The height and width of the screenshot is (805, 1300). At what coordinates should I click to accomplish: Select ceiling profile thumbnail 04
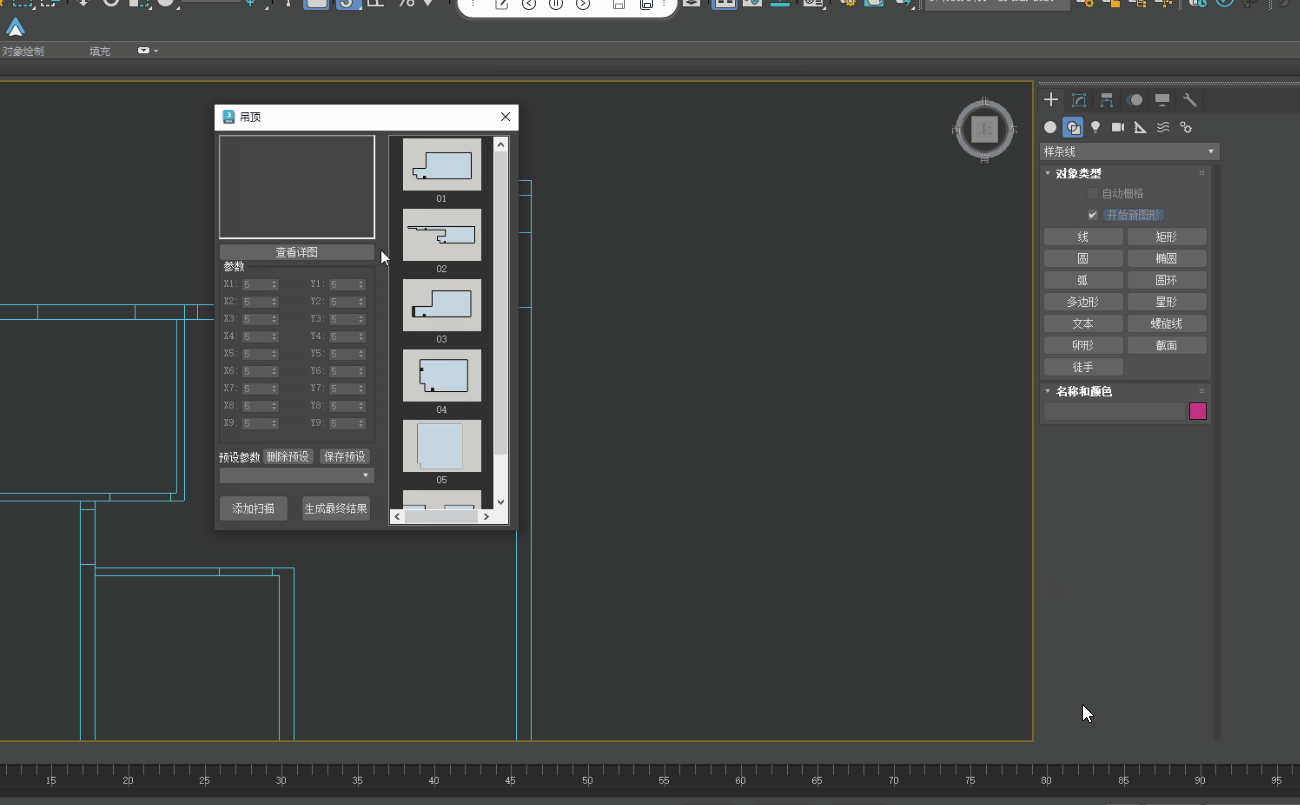point(442,375)
